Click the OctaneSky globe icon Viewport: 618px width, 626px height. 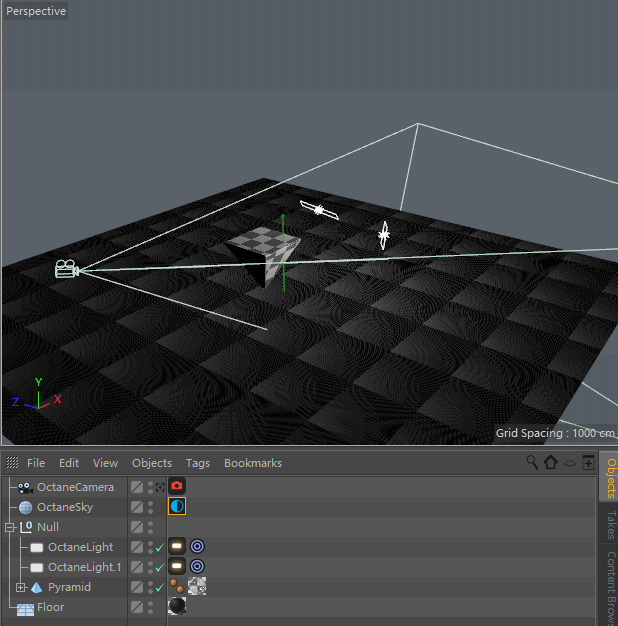(x=26, y=507)
